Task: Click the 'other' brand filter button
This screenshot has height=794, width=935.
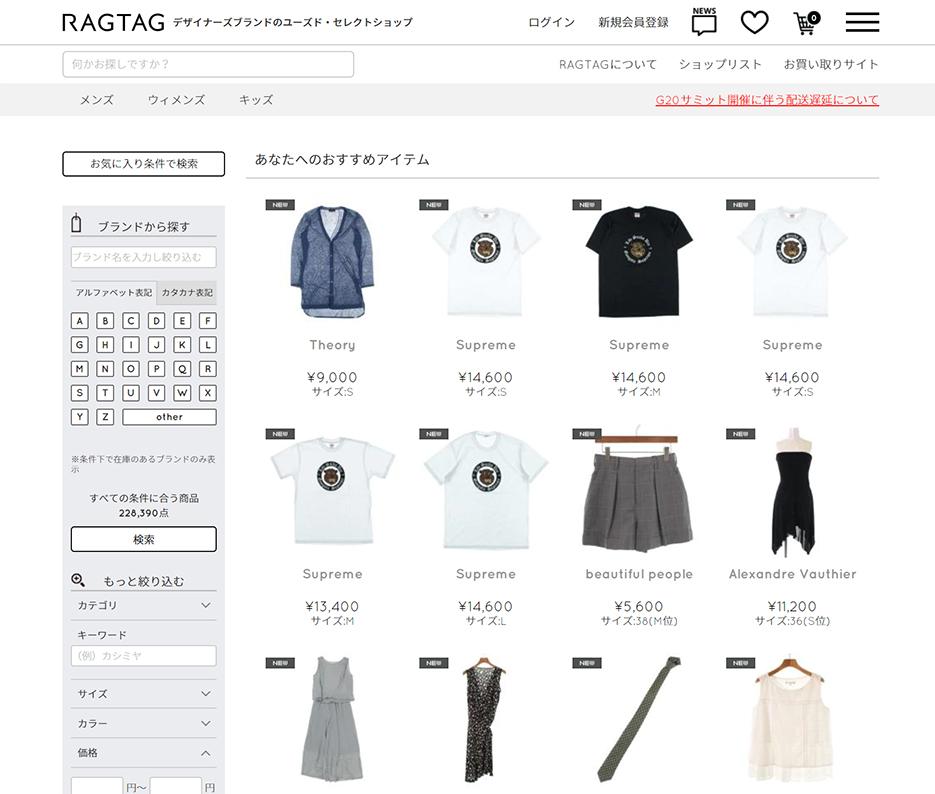Action: point(169,417)
